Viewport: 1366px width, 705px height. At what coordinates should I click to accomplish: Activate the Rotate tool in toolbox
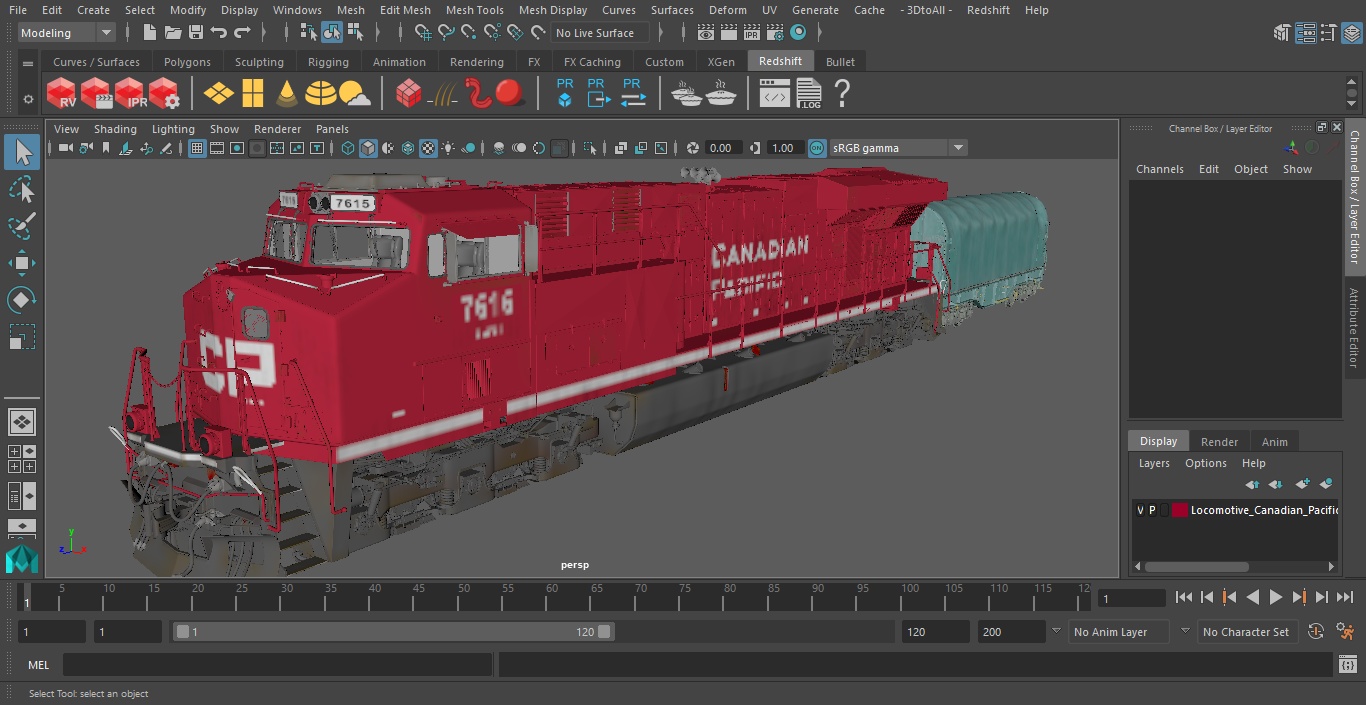pyautogui.click(x=22, y=300)
